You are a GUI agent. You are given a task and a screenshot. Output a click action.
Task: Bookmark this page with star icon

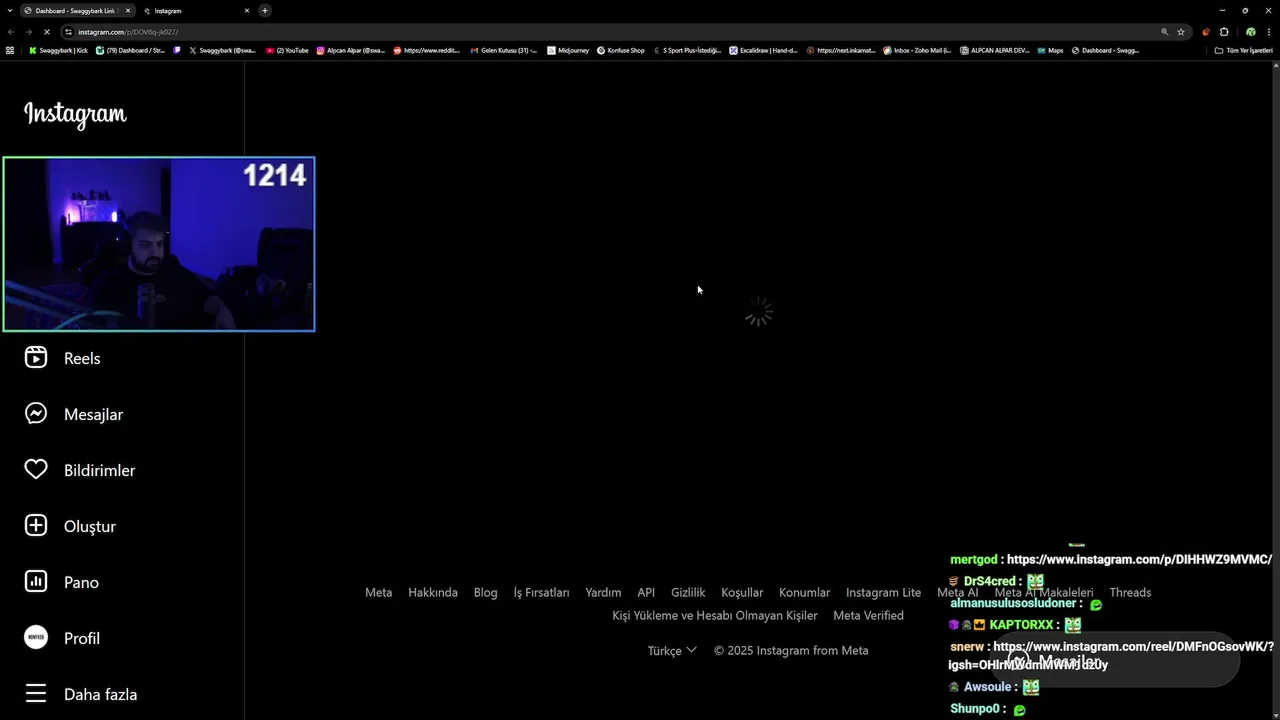click(1181, 32)
